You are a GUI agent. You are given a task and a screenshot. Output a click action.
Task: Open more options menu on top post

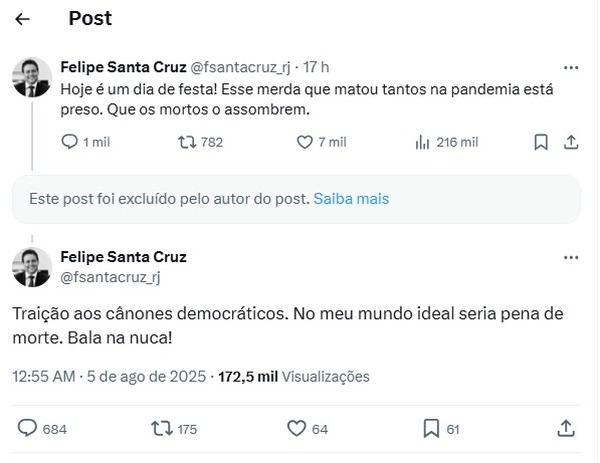[569, 67]
